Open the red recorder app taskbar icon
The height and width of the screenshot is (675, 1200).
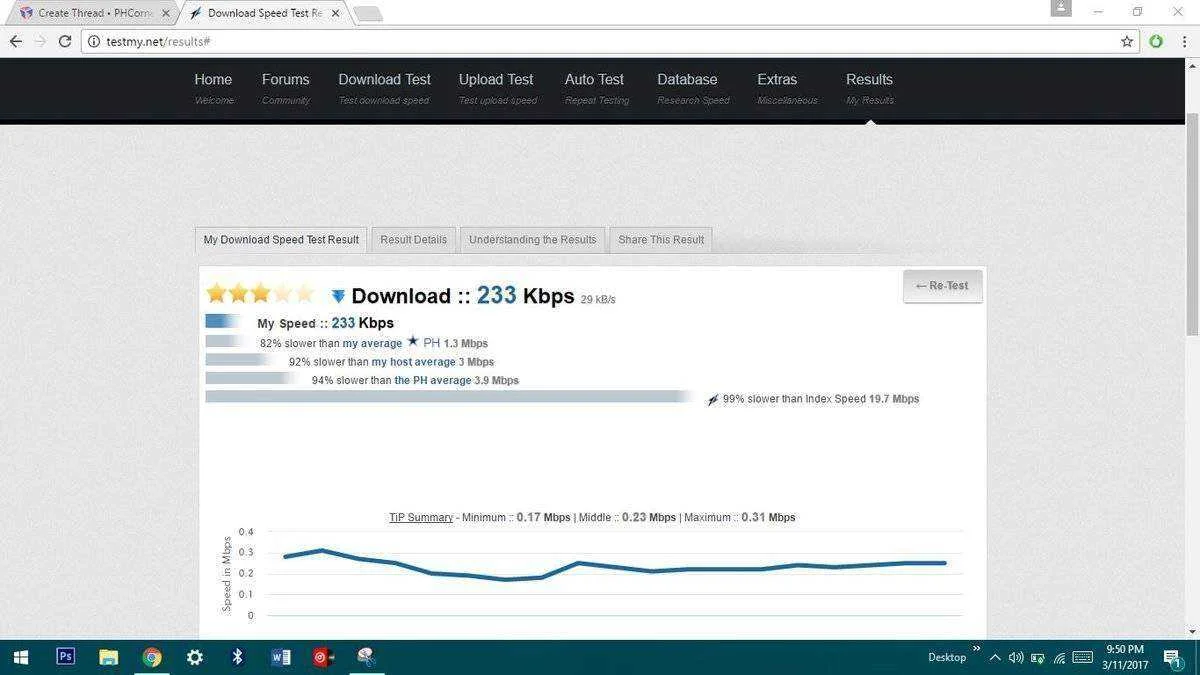324,657
